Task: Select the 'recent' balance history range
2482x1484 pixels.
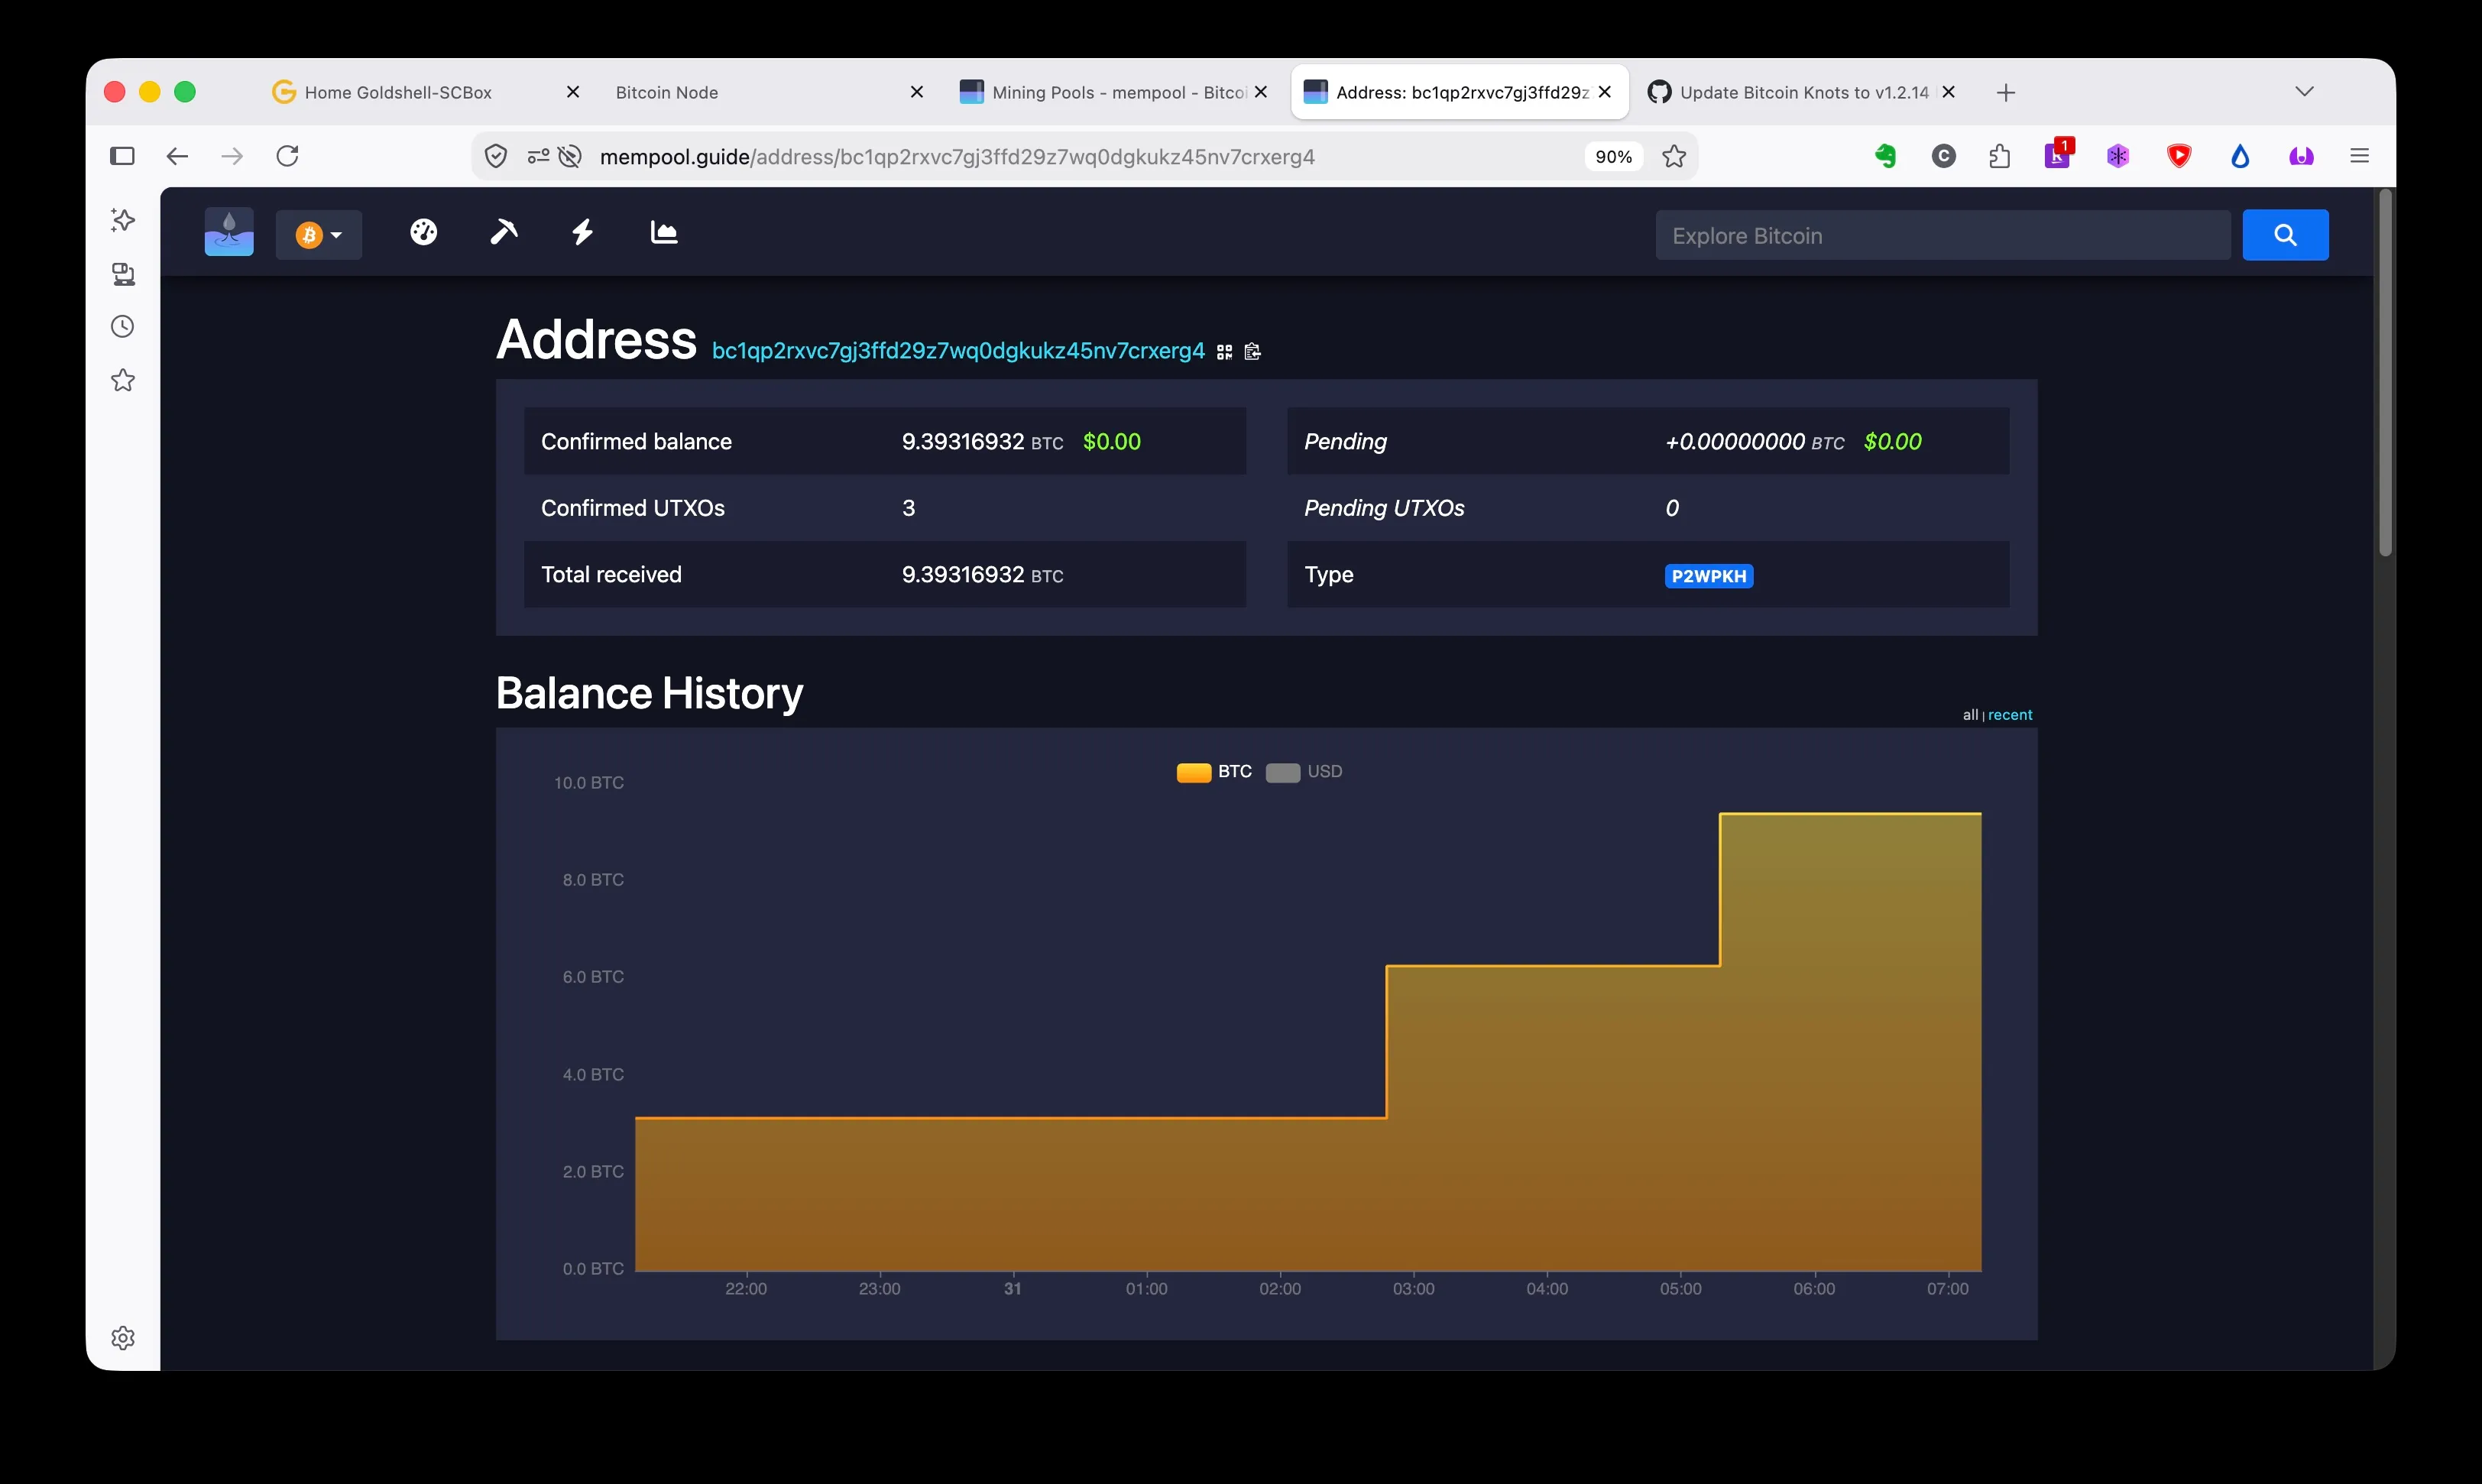Action: [2010, 715]
